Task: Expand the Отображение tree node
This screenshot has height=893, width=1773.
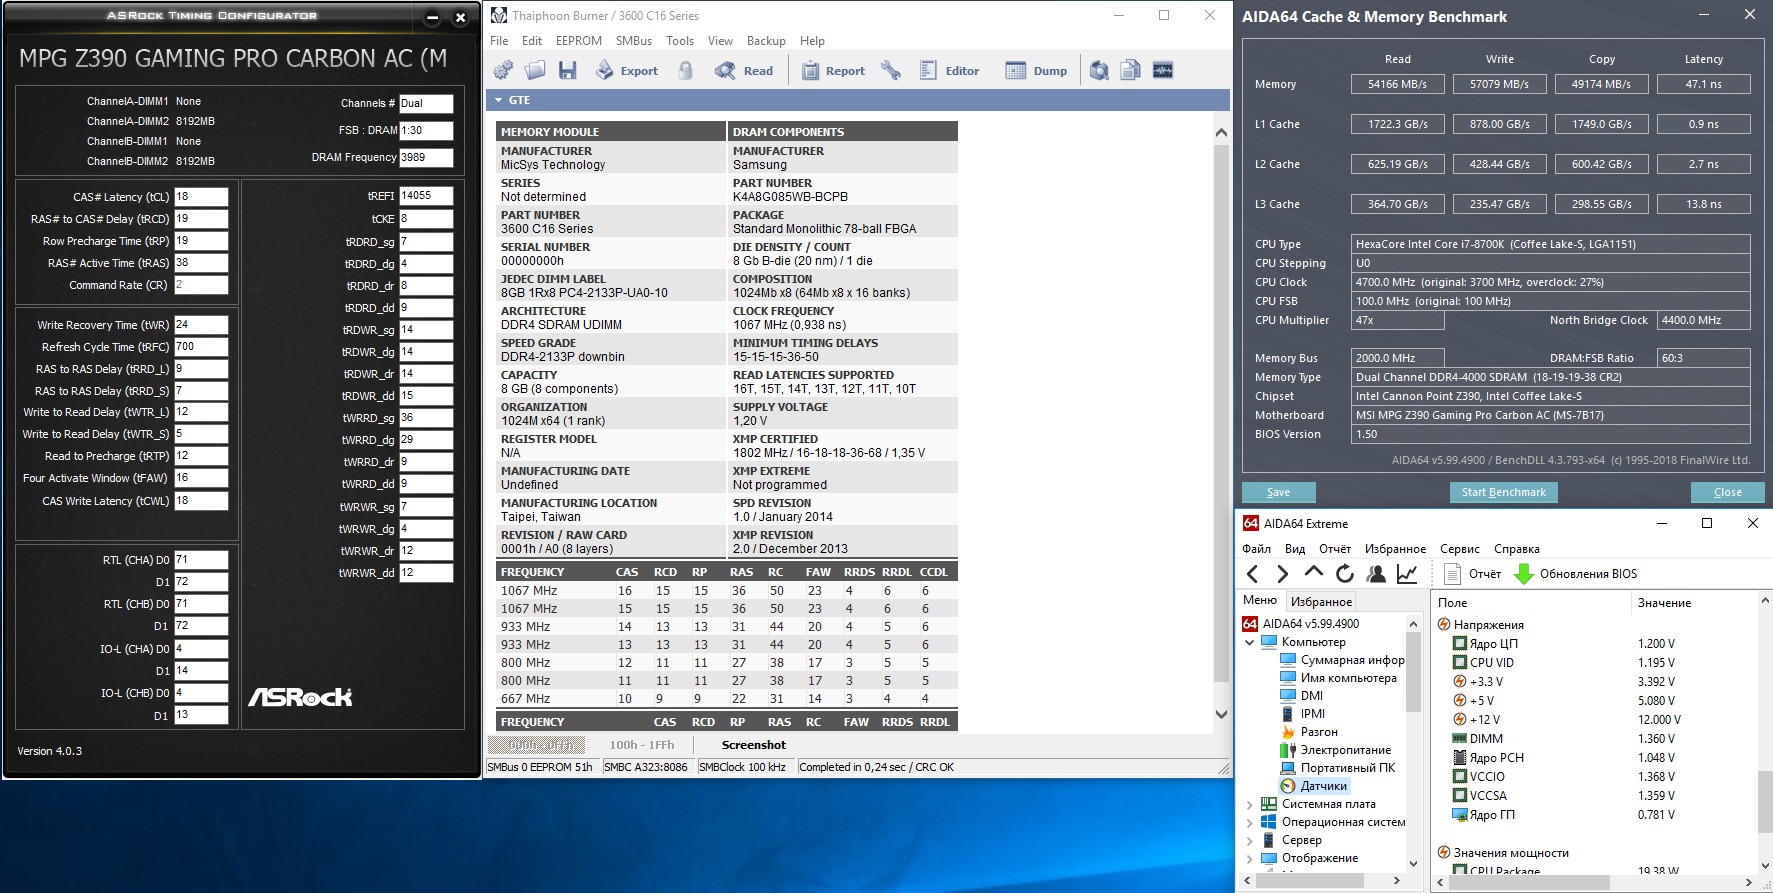Action: [x=1250, y=859]
